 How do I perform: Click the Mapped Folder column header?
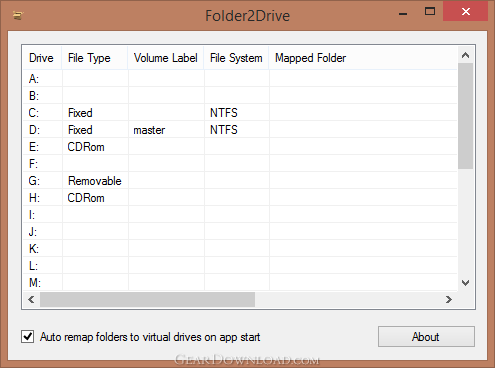[363, 58]
